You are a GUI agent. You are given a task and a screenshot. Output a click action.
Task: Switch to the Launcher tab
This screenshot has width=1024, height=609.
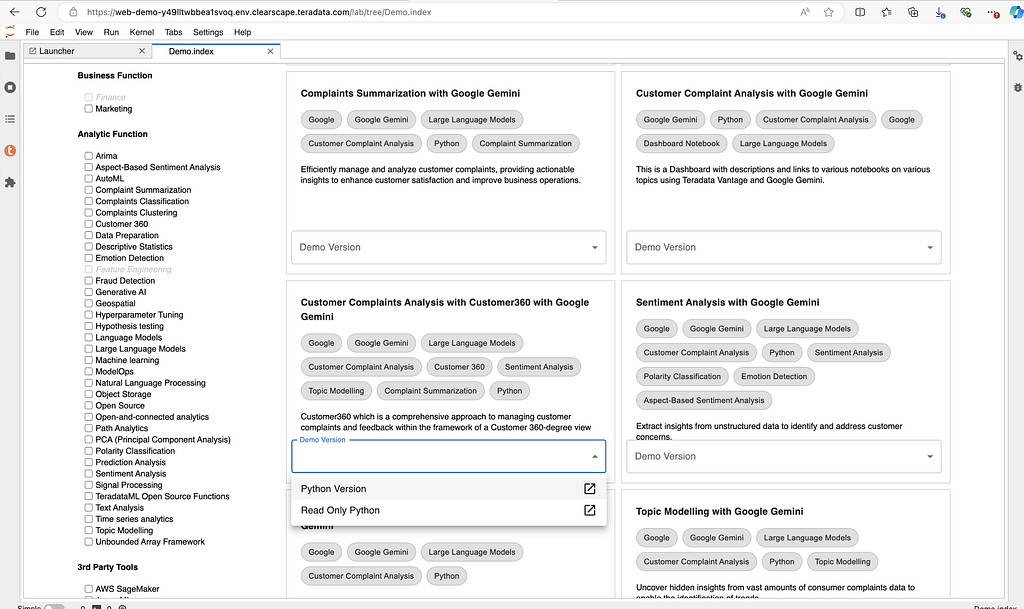coord(87,51)
